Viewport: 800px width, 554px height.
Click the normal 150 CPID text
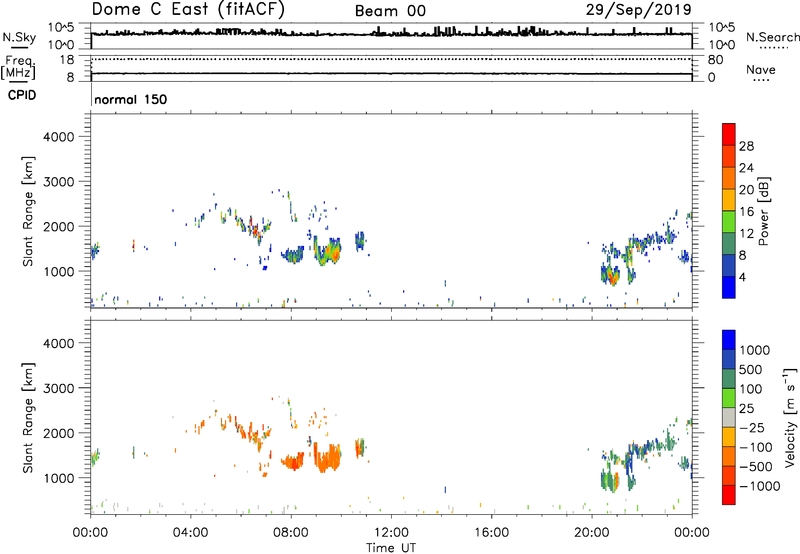tap(131, 99)
